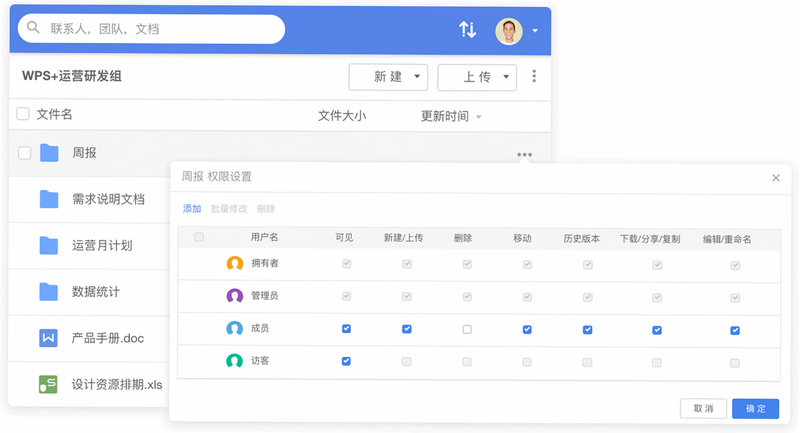Image resolution: width=800 pixels, height=433 pixels.
Task: Click the 用户名 column header
Action: point(264,237)
